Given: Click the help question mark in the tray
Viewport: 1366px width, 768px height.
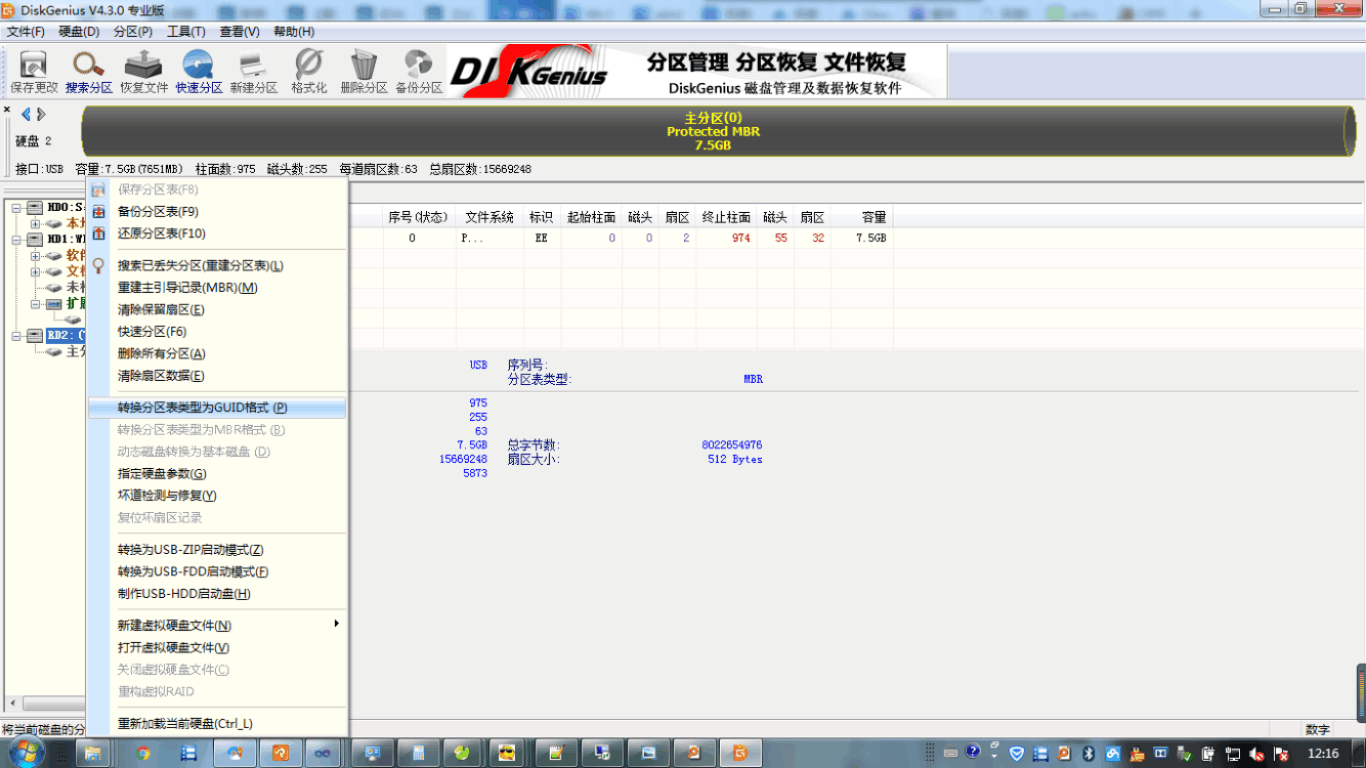Looking at the screenshot, I should click(972, 752).
